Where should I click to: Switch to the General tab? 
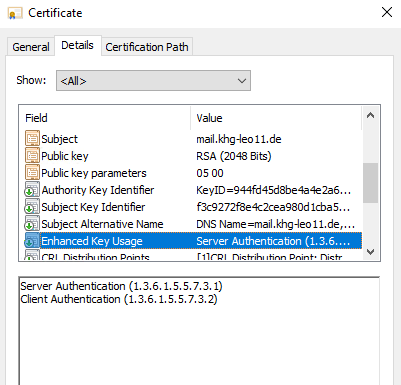click(31, 47)
